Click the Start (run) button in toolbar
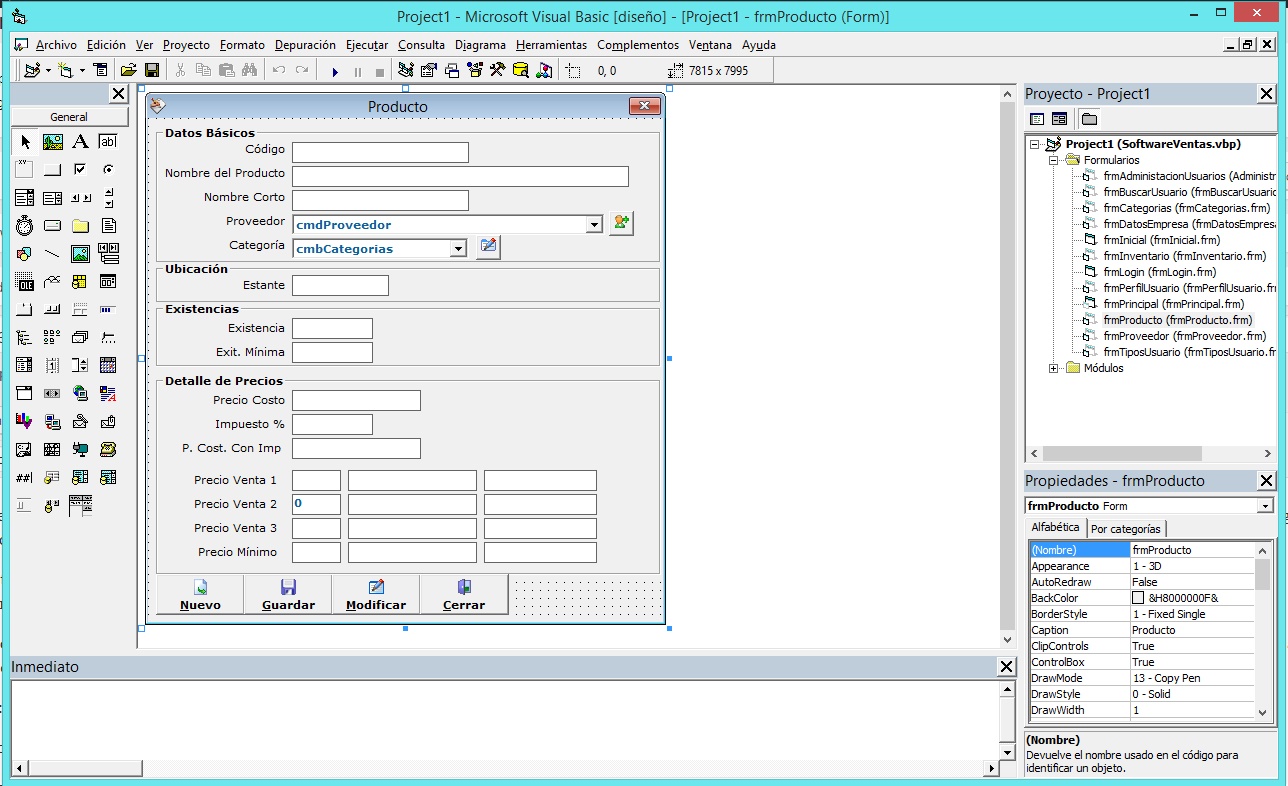 click(335, 71)
